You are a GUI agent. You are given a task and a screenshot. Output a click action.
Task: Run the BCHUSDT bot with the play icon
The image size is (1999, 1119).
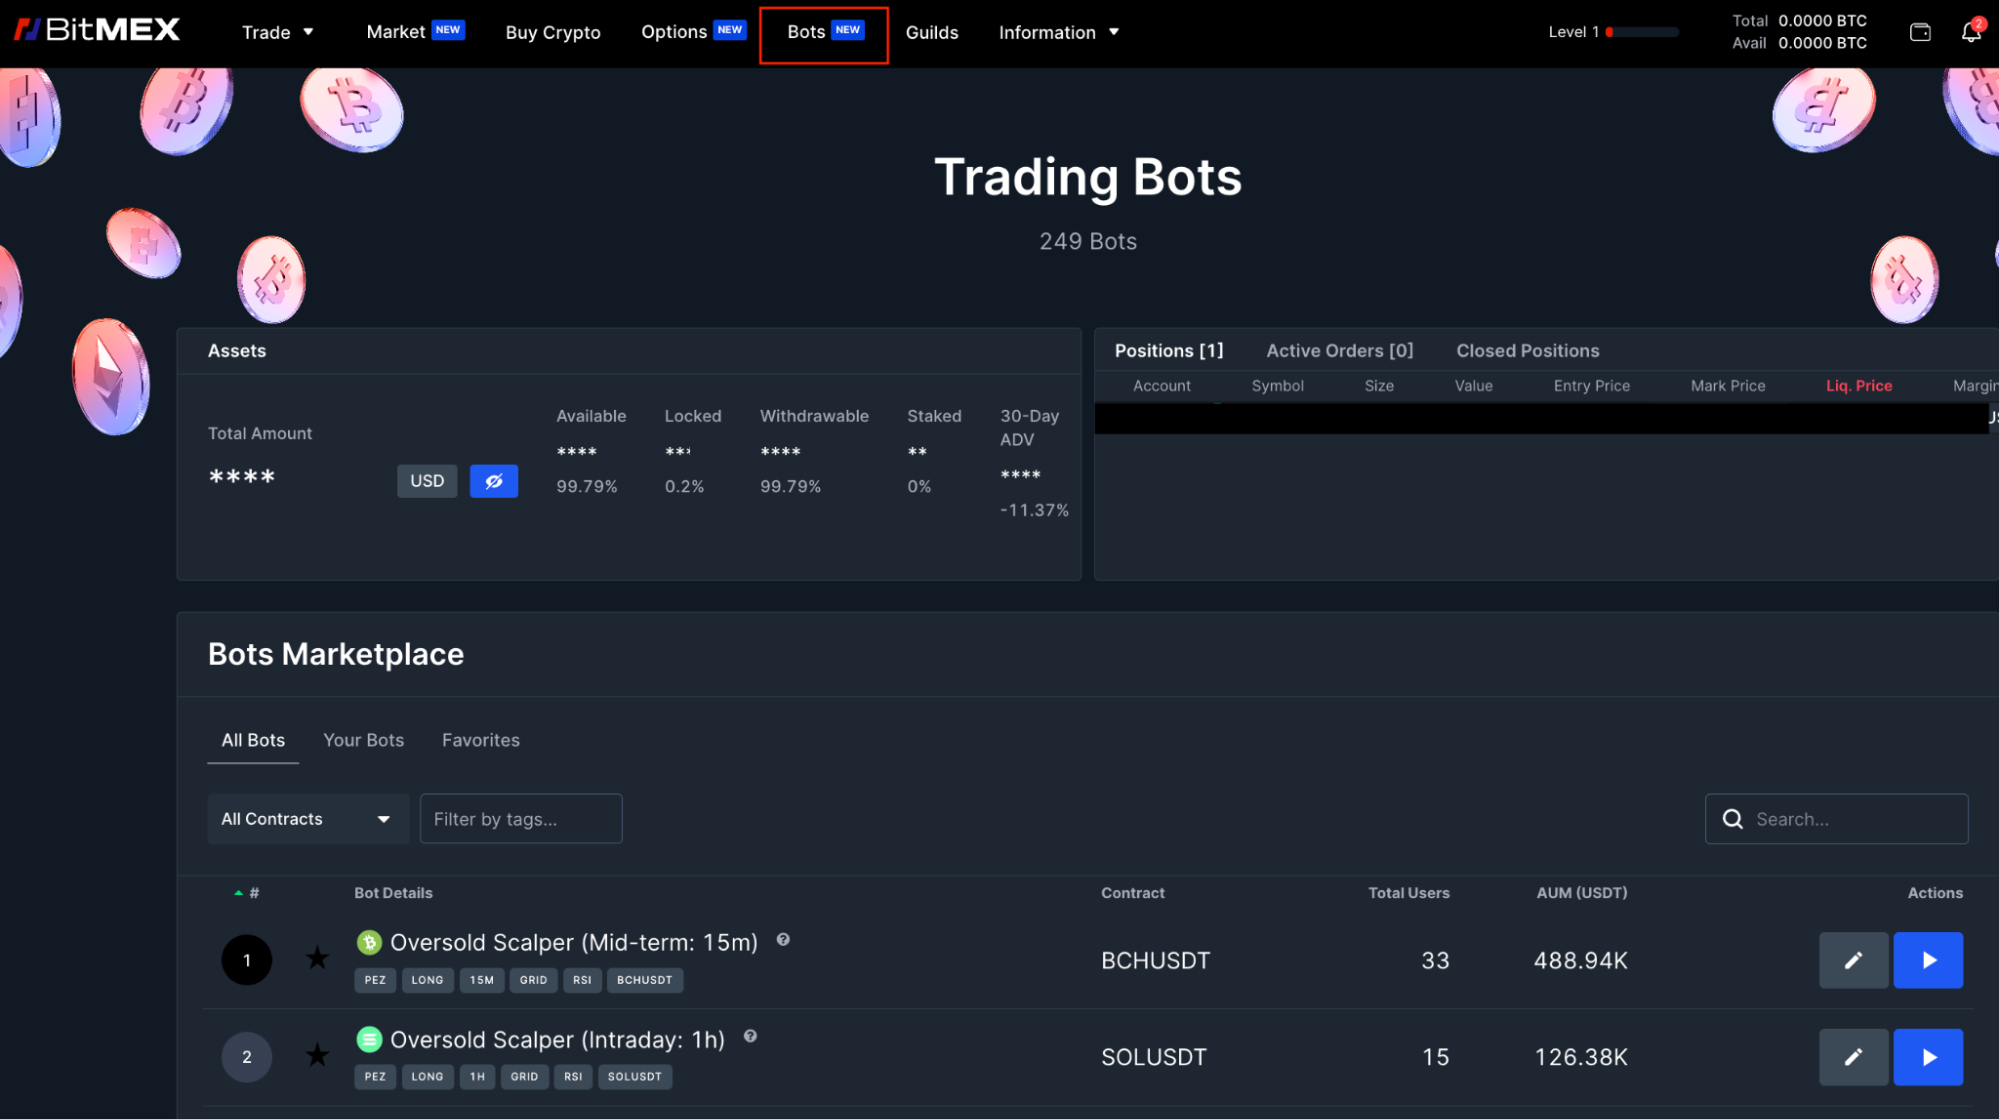coord(1928,960)
